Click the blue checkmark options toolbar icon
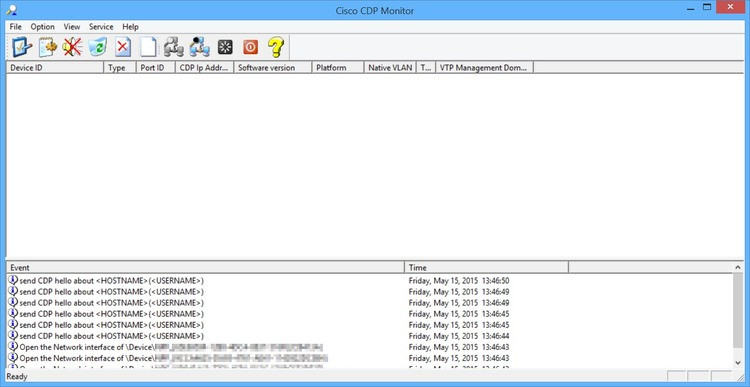750x387 pixels. click(x=22, y=46)
